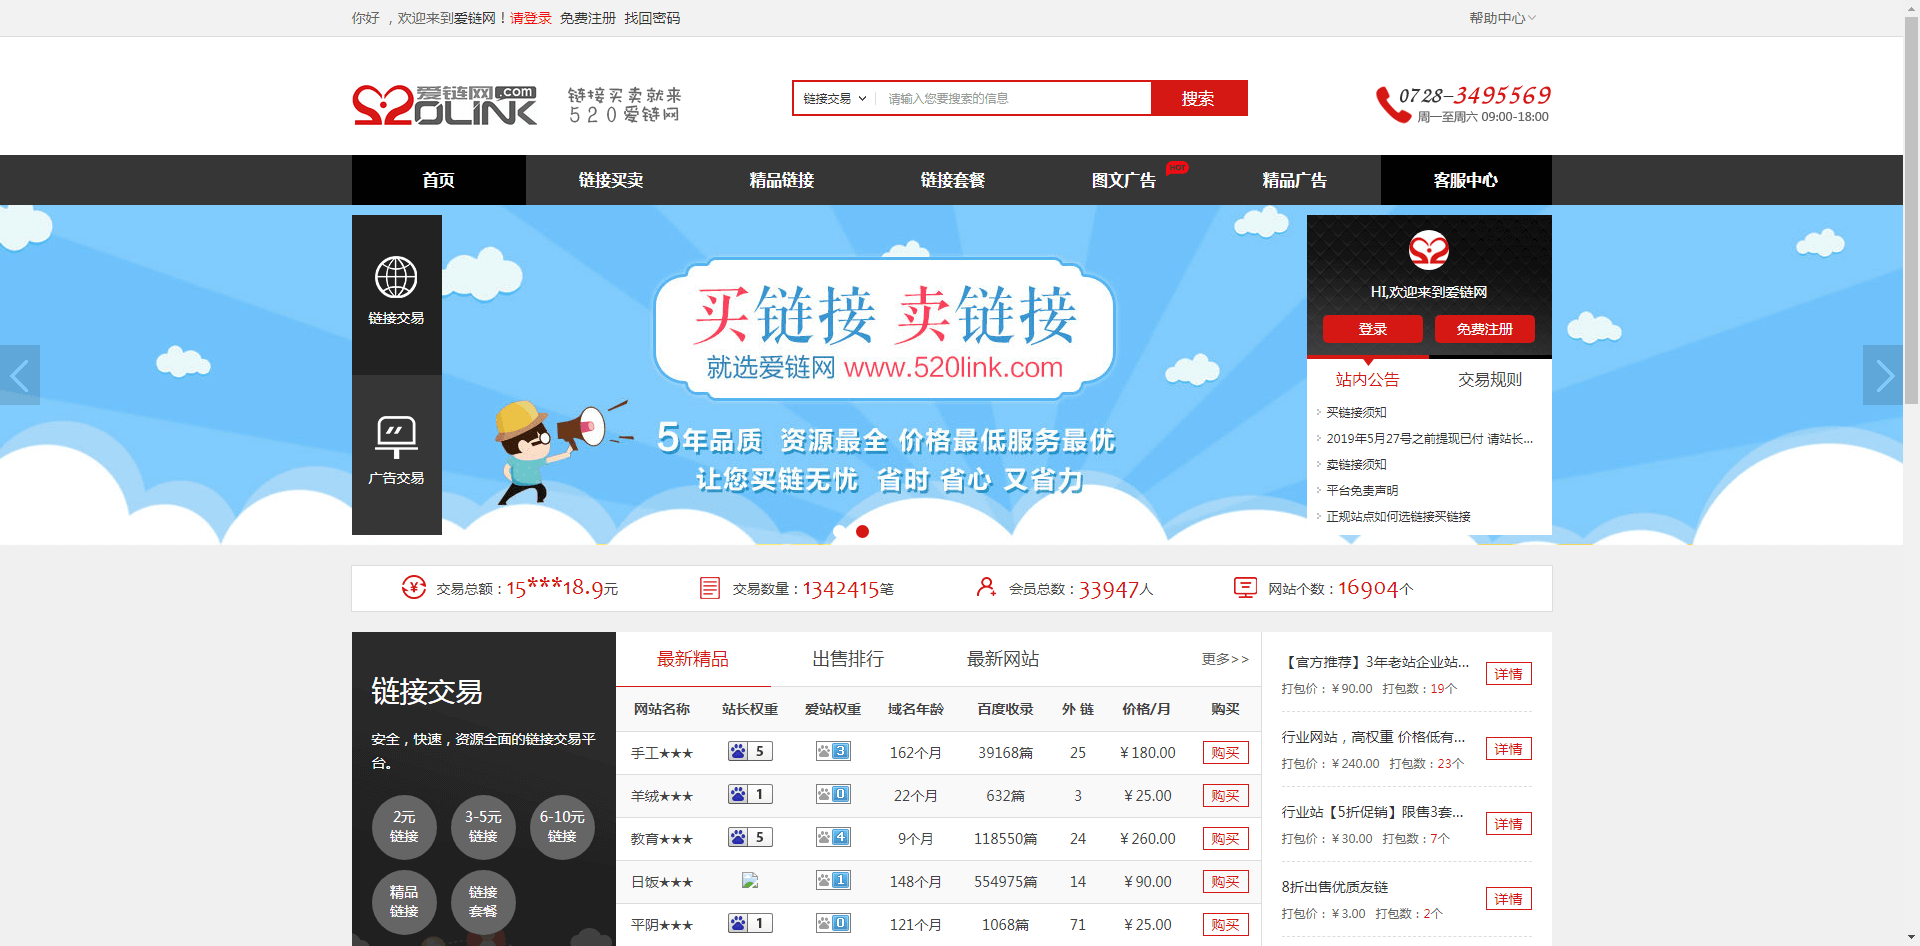Open the 精品链接 navigation menu item
The height and width of the screenshot is (946, 1920).
point(782,180)
